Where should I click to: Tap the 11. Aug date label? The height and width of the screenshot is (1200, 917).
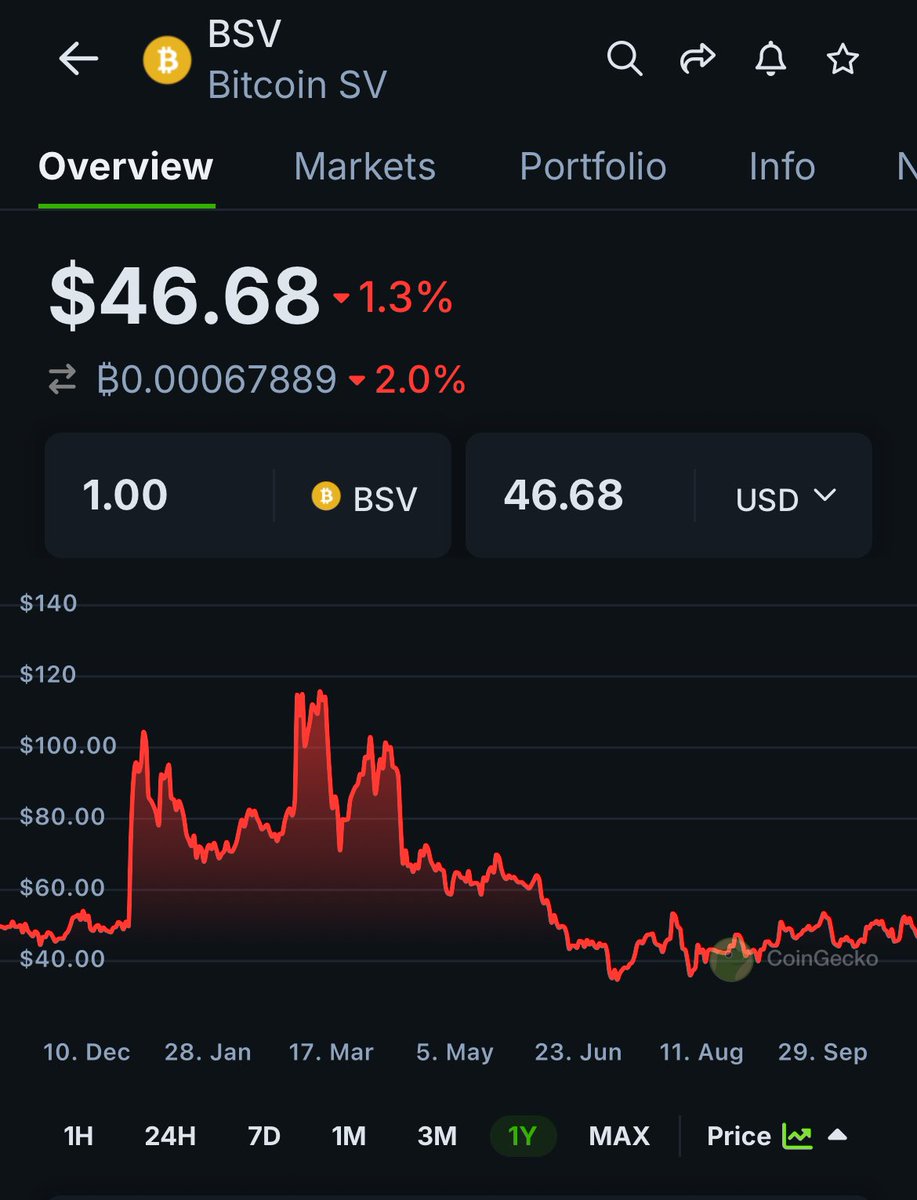click(x=701, y=1052)
